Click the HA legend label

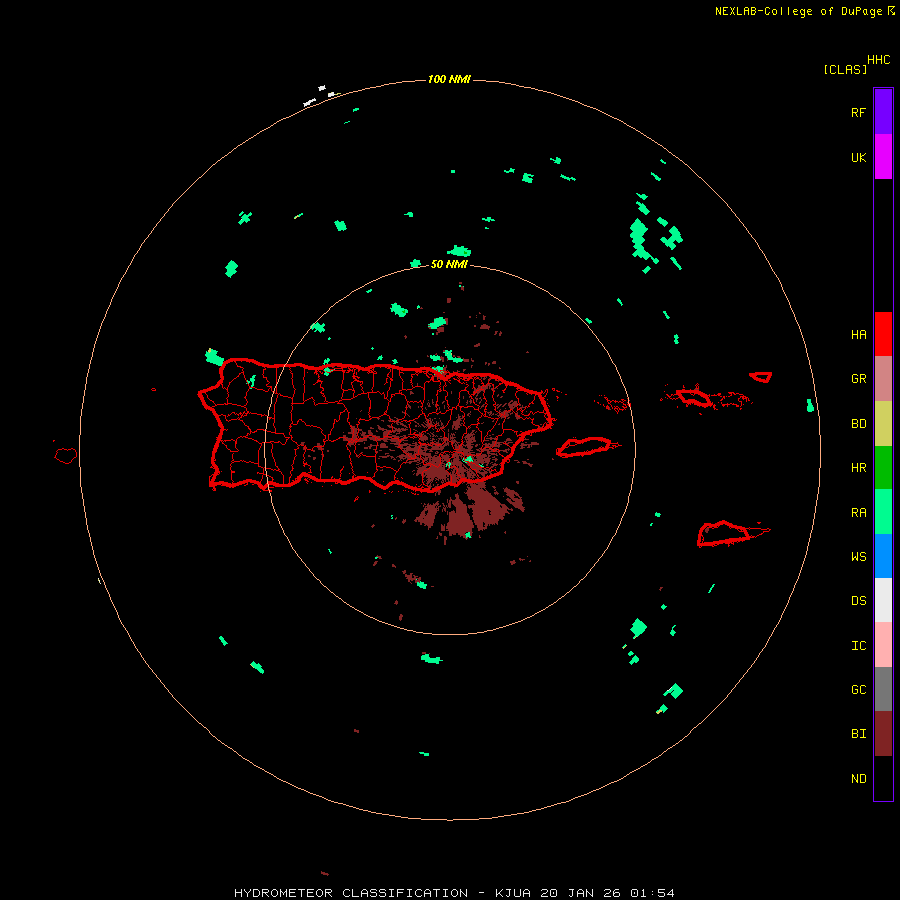[x=858, y=335]
